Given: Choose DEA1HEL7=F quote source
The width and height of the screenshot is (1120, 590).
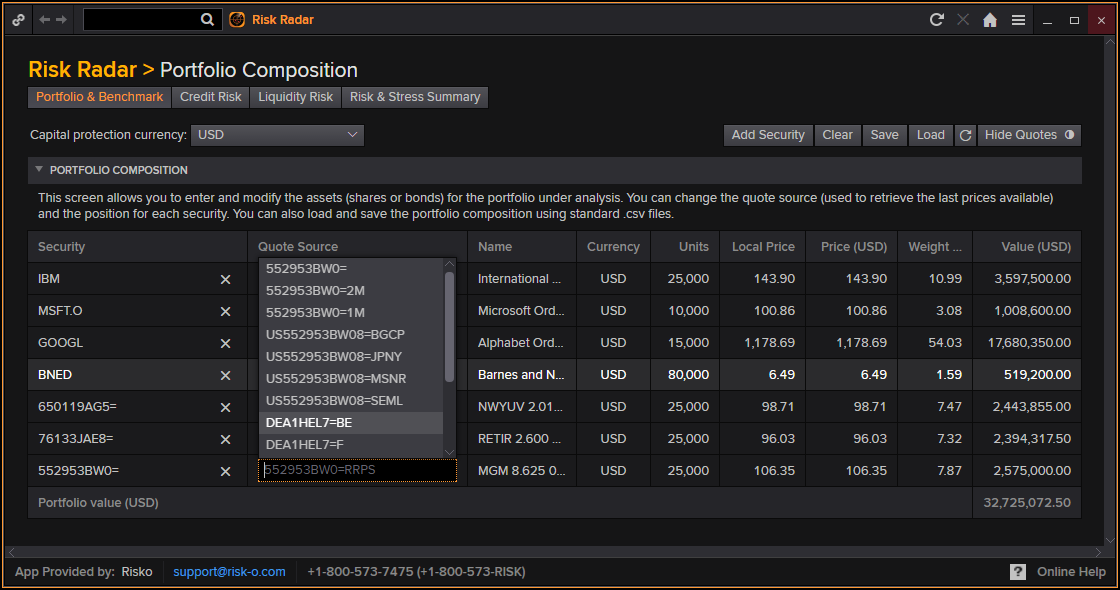Looking at the screenshot, I should point(351,444).
